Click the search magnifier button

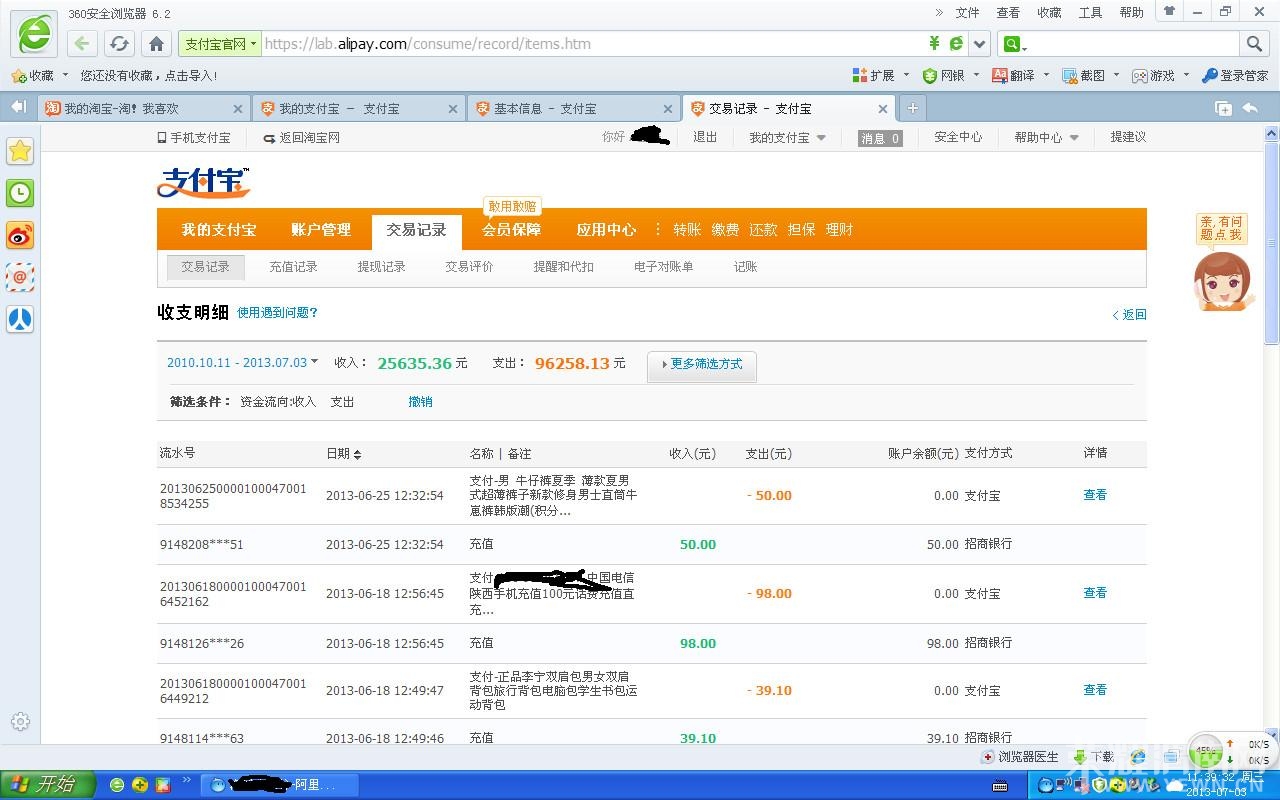tap(1254, 44)
